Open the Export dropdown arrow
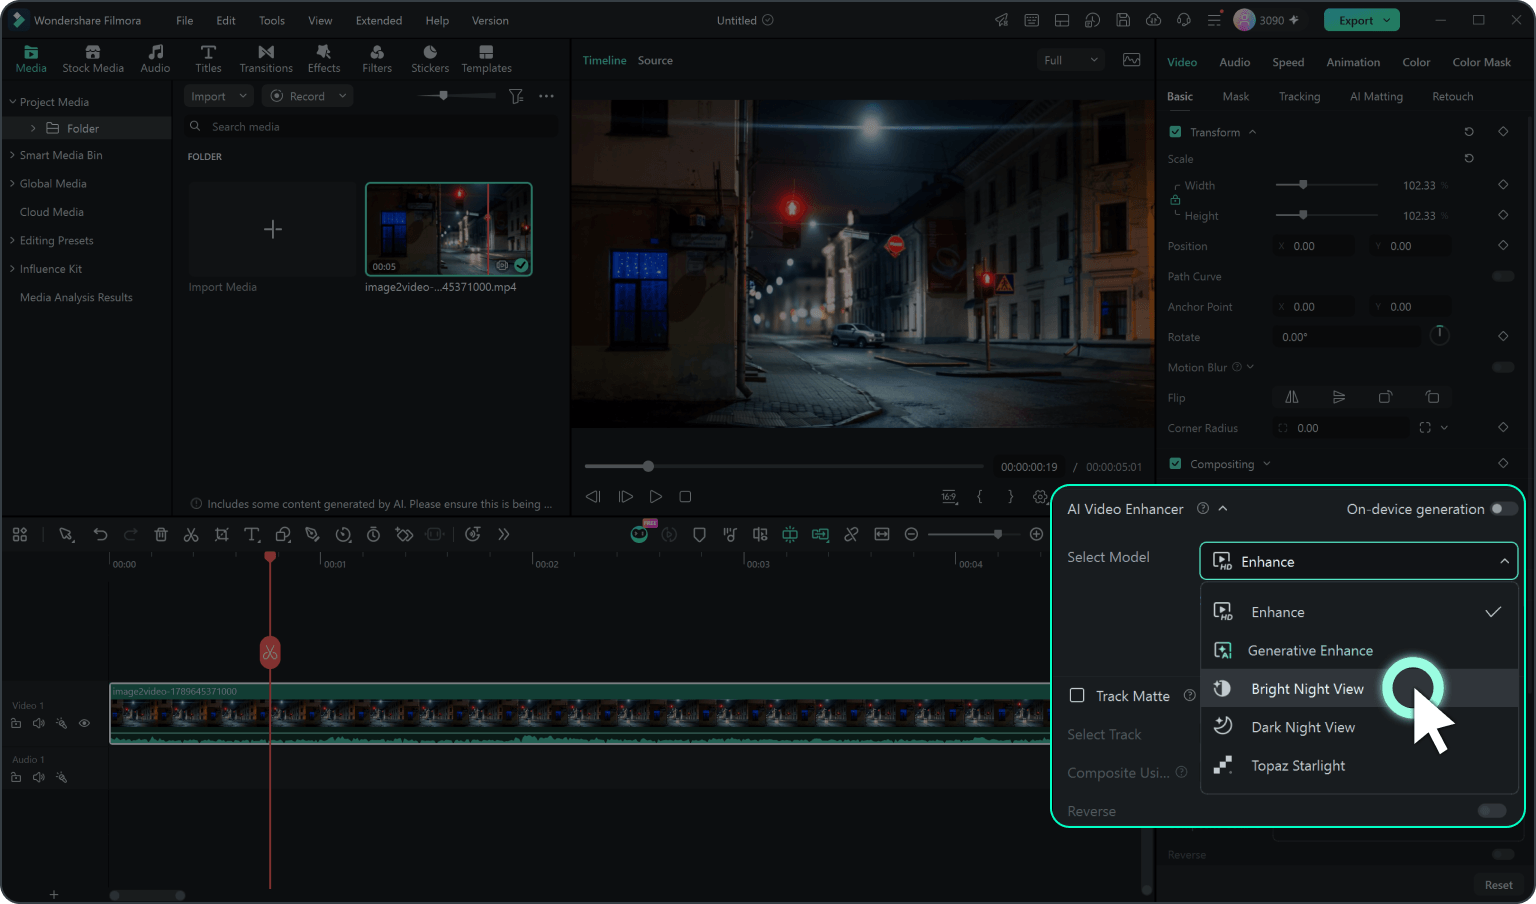The height and width of the screenshot is (904, 1536). tap(1387, 20)
